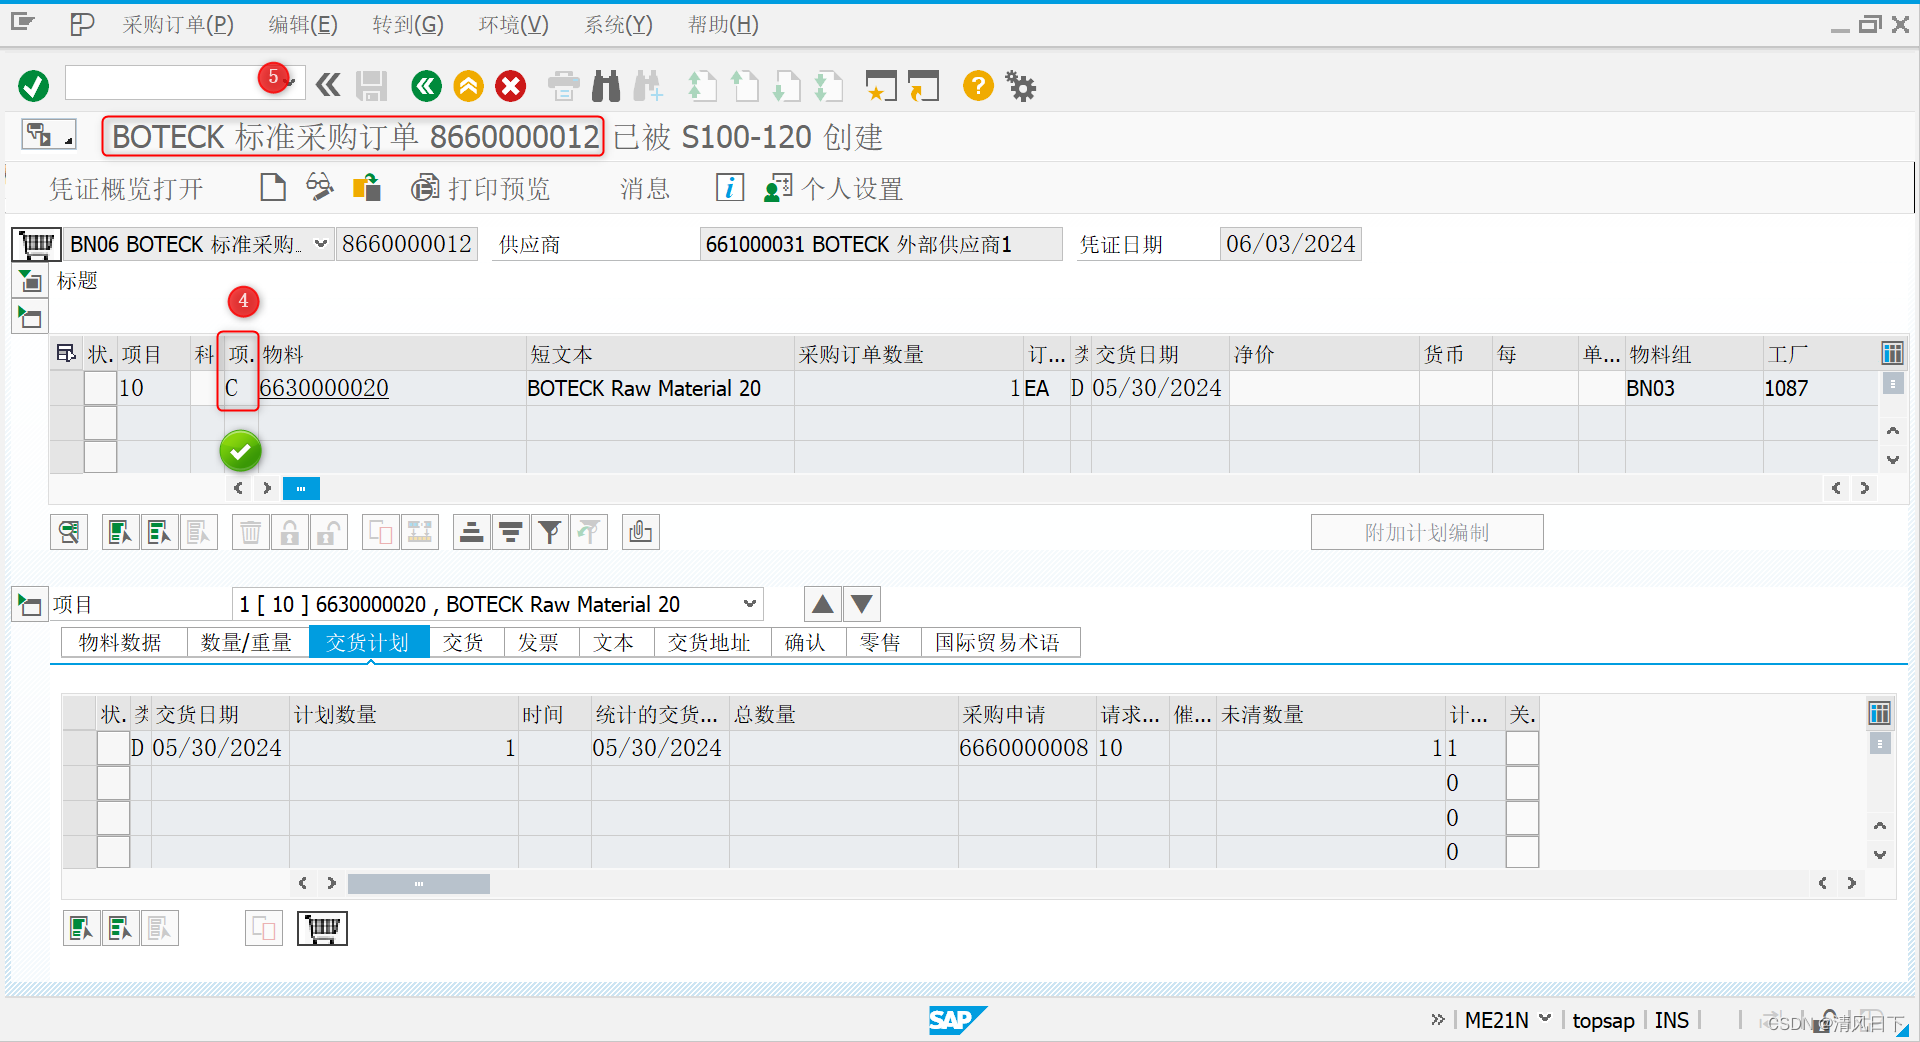Image resolution: width=1920 pixels, height=1042 pixels.
Task: Click the item table horizontal scrollbar thumb
Action: (301, 488)
